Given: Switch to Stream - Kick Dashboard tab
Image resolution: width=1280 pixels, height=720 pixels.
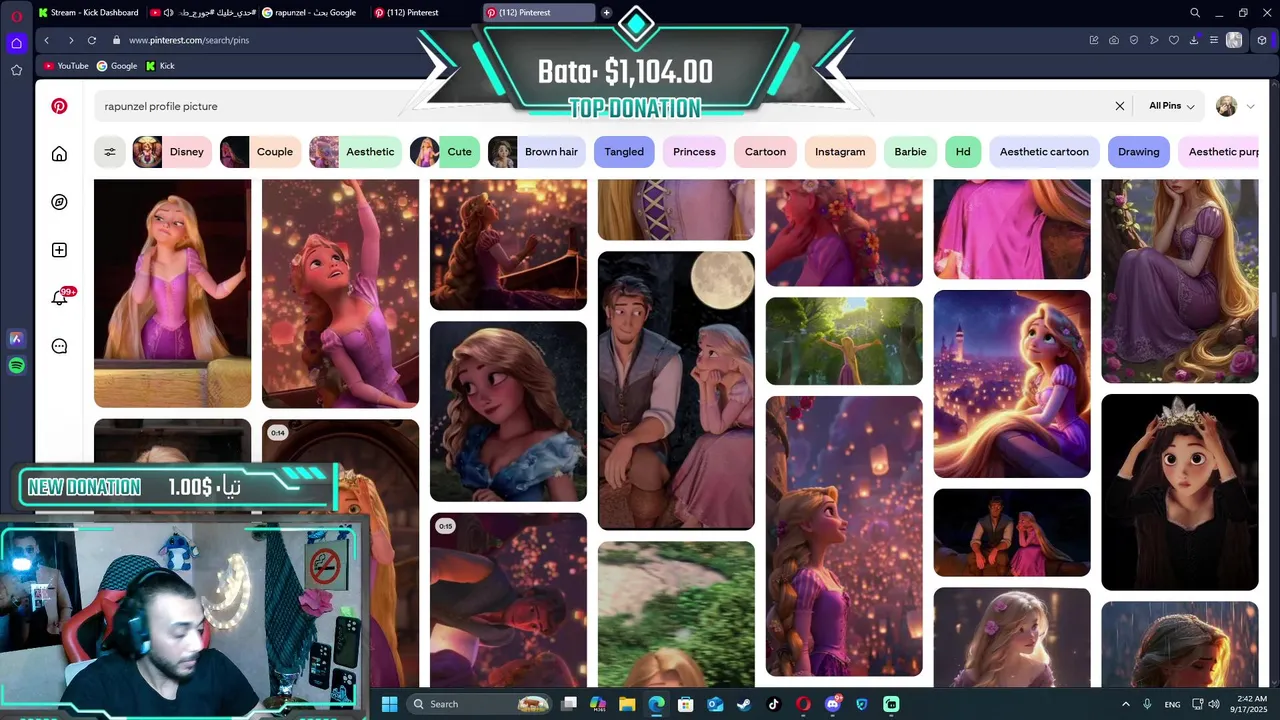Looking at the screenshot, I should point(88,13).
